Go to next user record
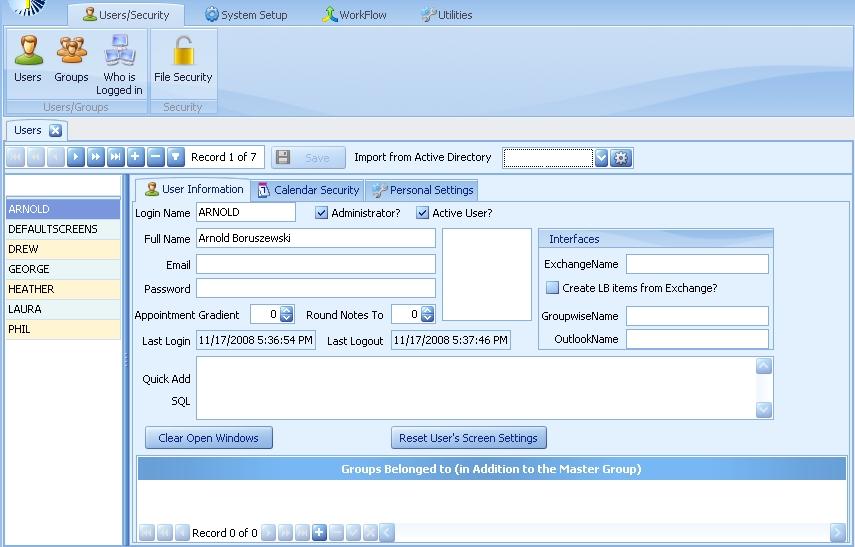Viewport: 855px width, 547px height. 76,157
